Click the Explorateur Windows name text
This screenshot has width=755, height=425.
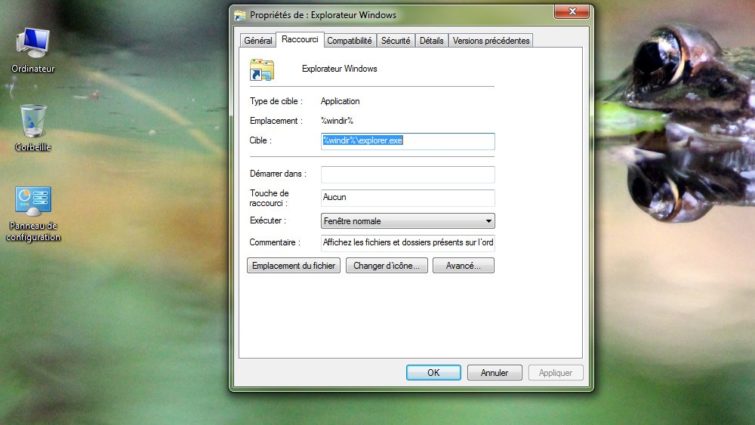point(339,69)
